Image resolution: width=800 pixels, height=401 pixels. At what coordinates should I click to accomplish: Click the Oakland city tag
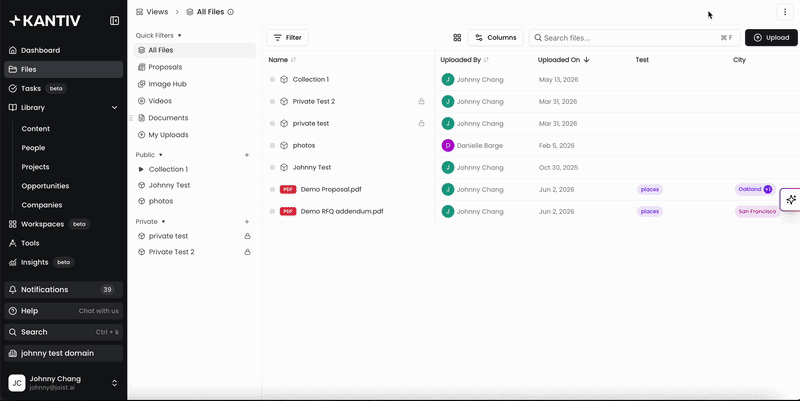coord(750,189)
